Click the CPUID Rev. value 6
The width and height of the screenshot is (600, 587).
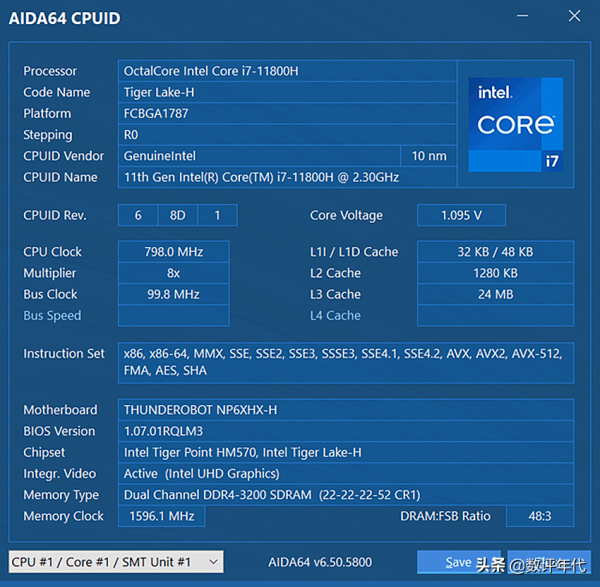[138, 215]
